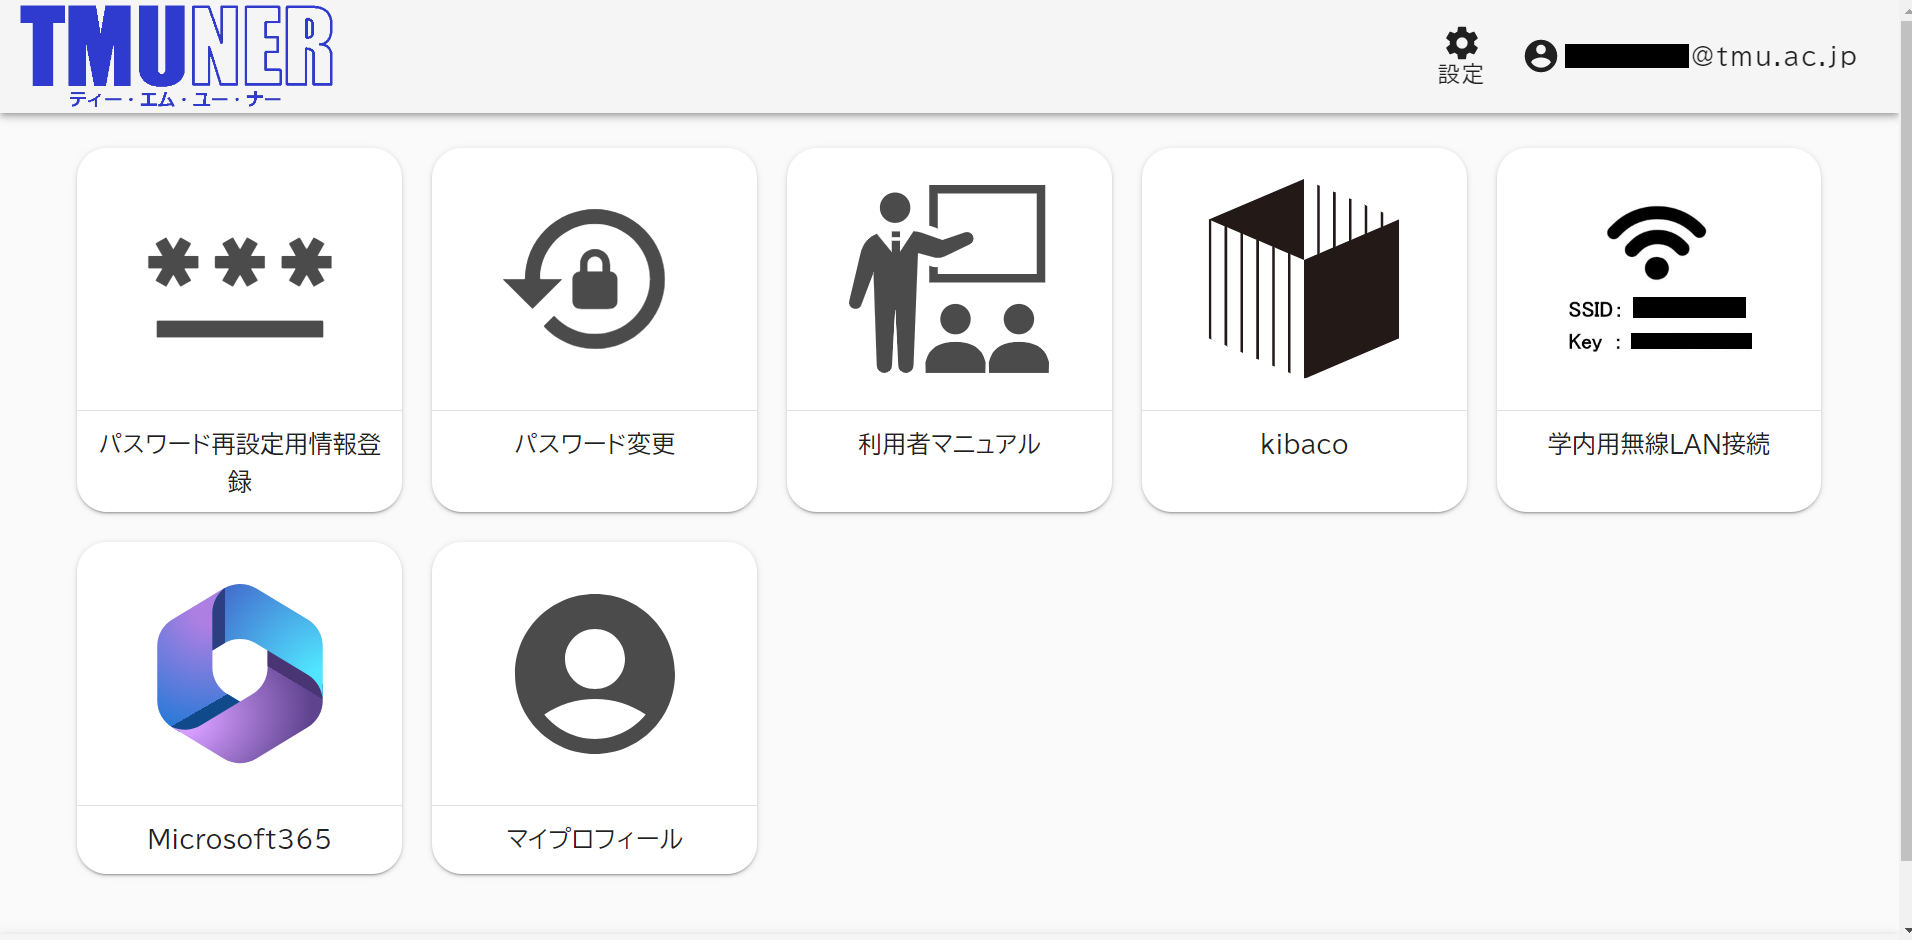Image resolution: width=1912 pixels, height=940 pixels.
Task: Click the asterisks password registration icon
Action: pyautogui.click(x=240, y=287)
